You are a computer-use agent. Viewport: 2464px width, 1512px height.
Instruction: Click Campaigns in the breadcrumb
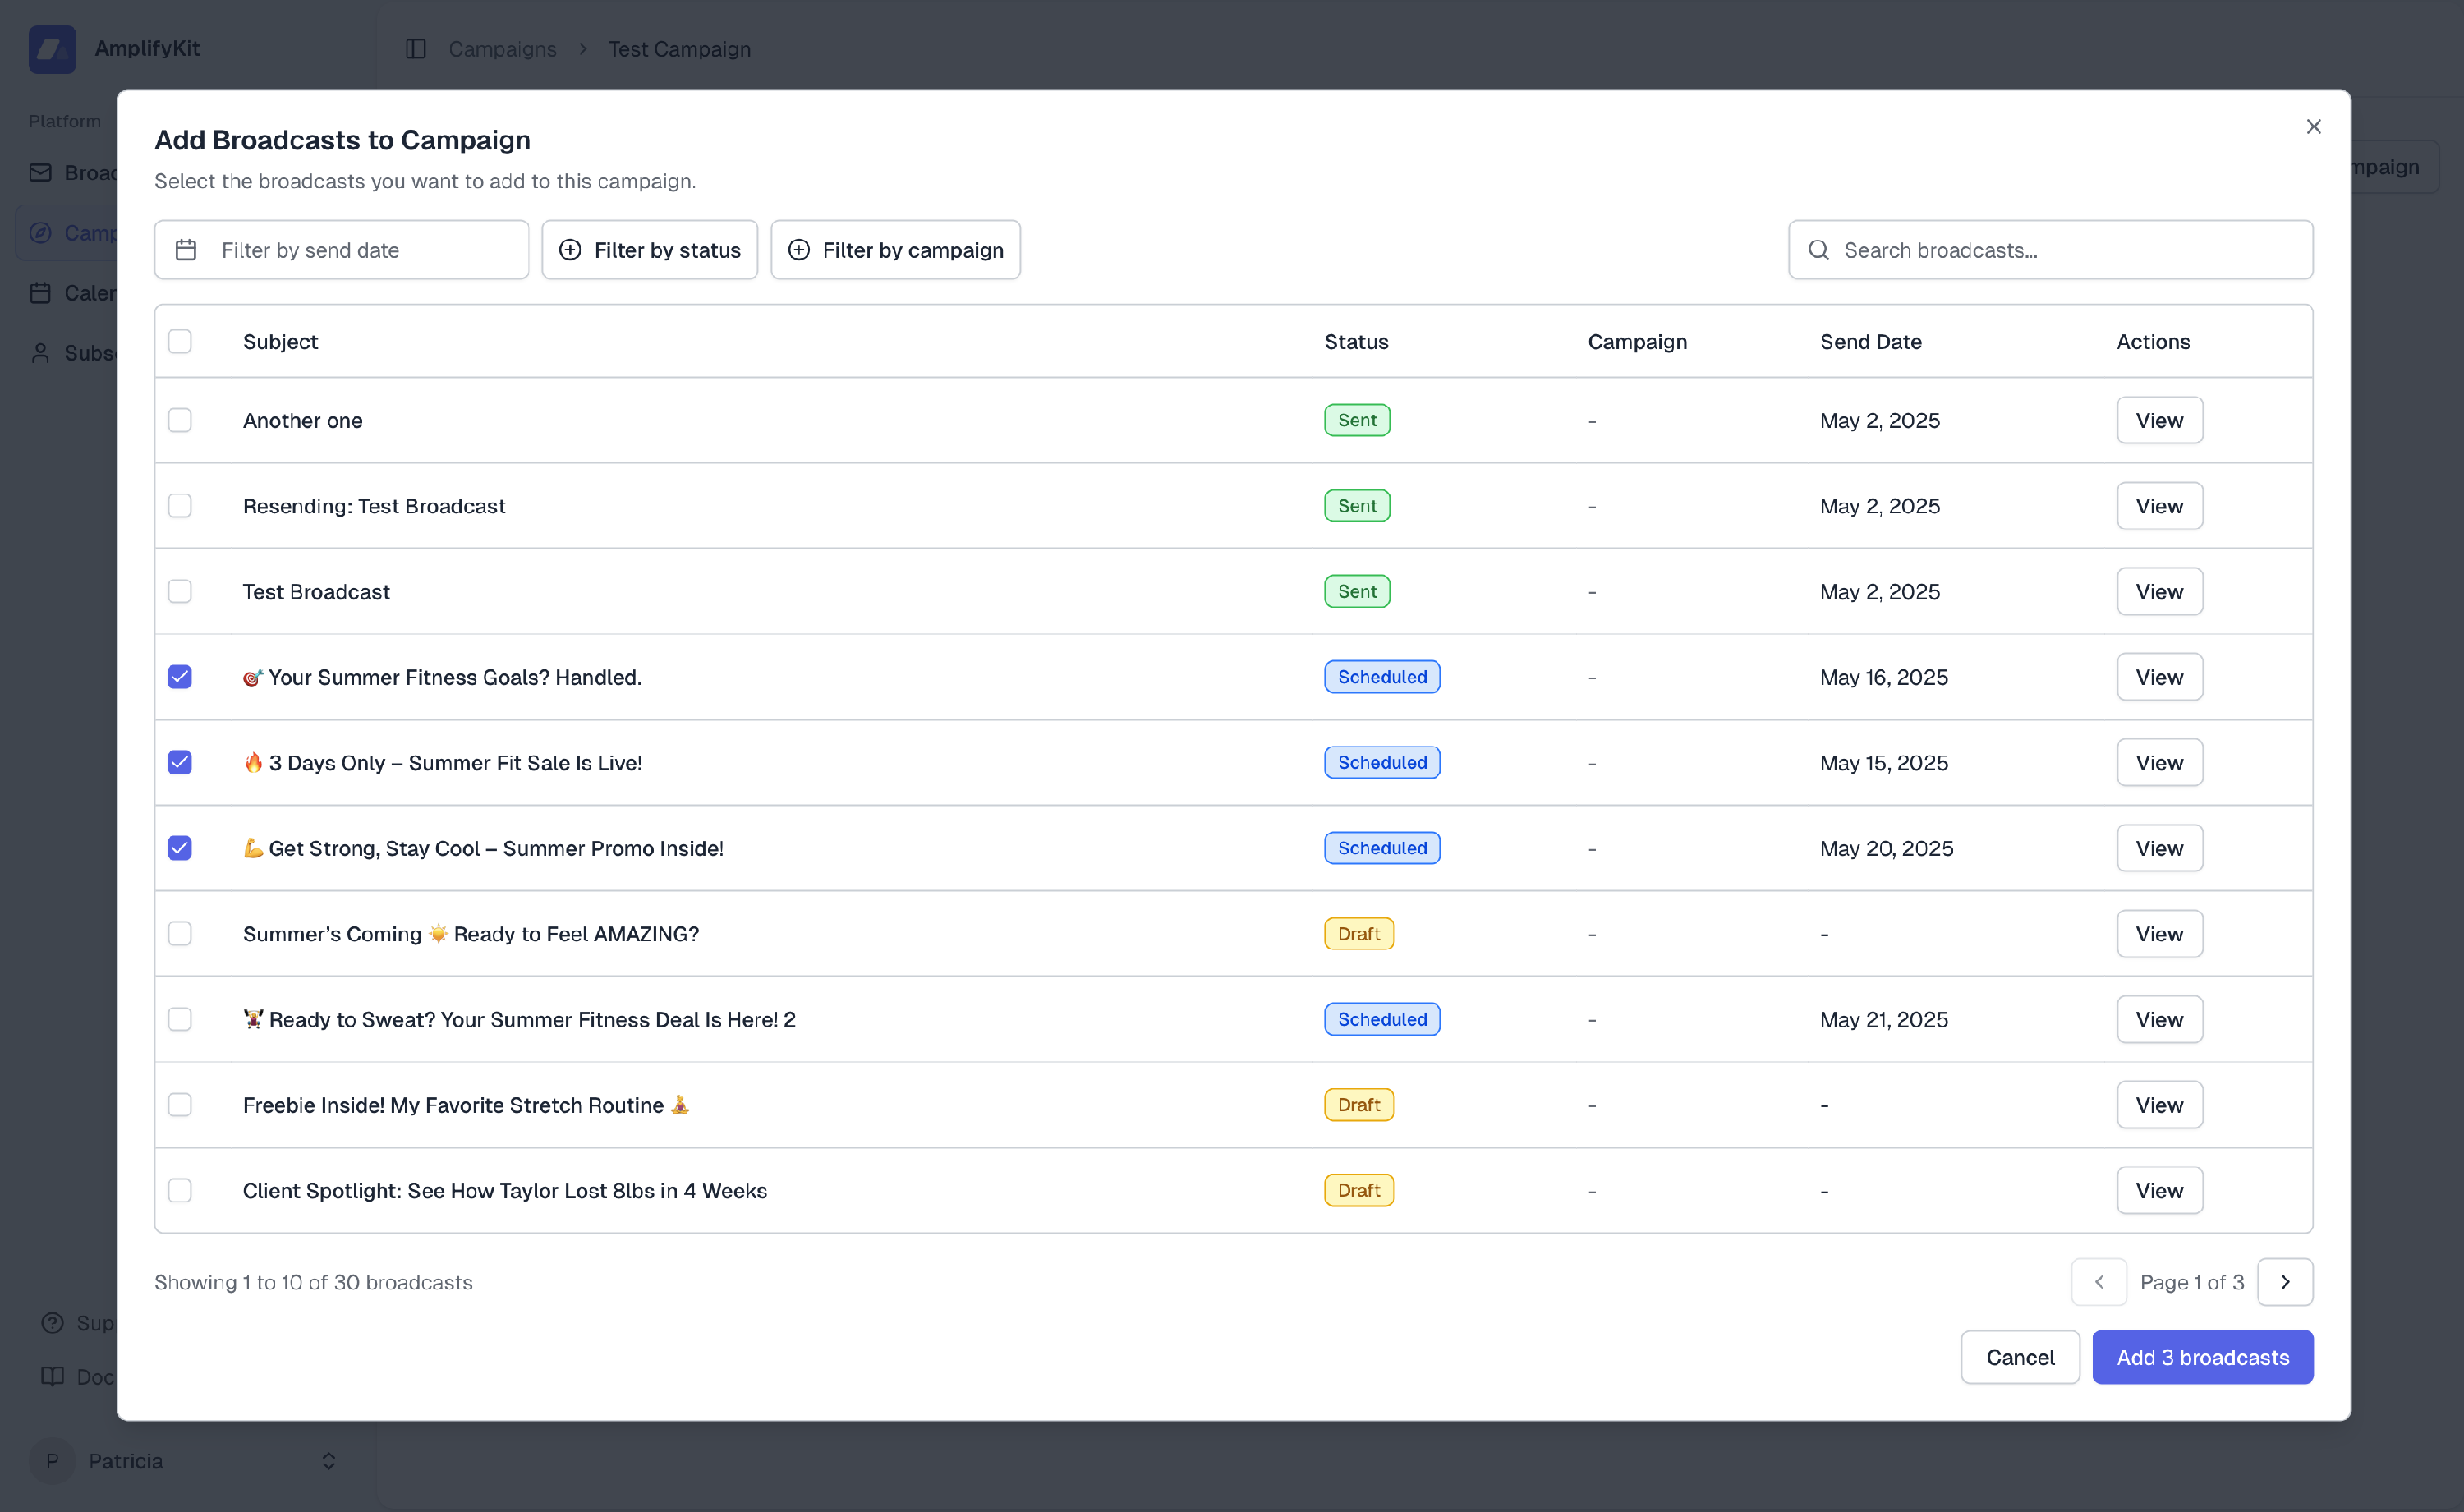pos(502,49)
